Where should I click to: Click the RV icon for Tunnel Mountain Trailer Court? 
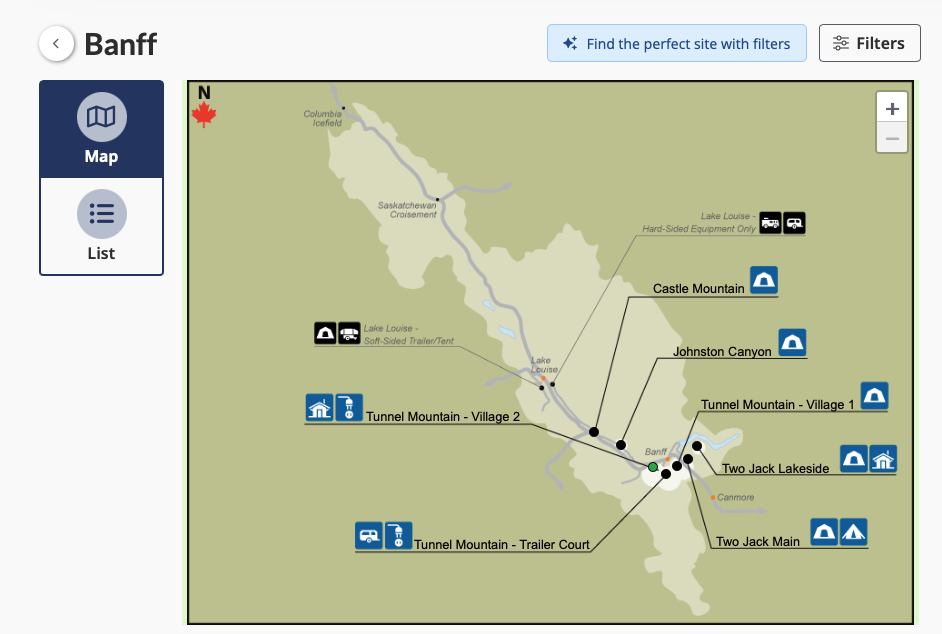pyautogui.click(x=369, y=536)
